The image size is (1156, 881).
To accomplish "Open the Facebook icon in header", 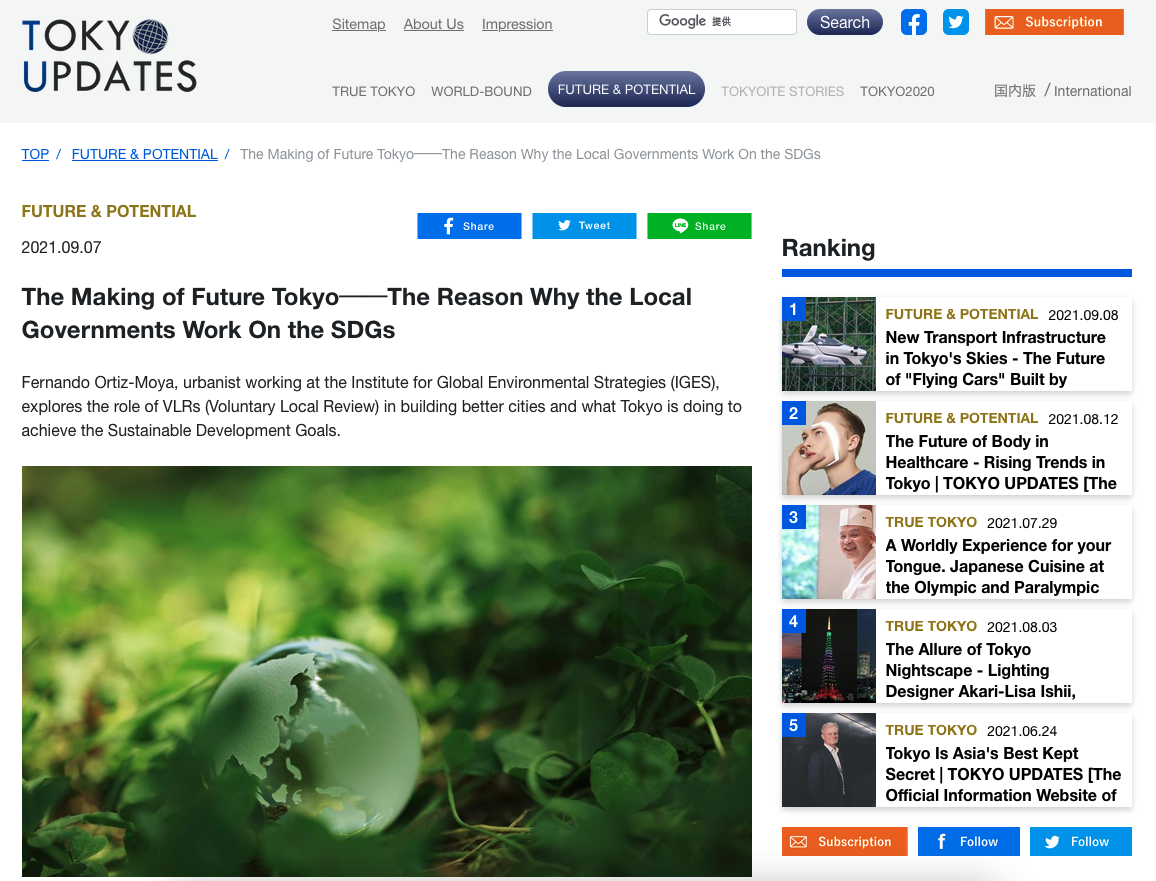I will [x=913, y=22].
